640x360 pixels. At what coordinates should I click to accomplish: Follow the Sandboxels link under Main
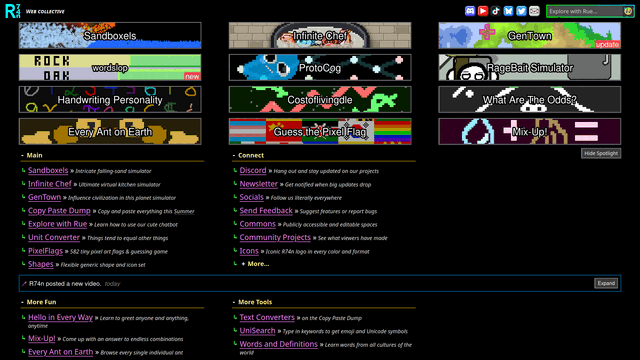48,171
